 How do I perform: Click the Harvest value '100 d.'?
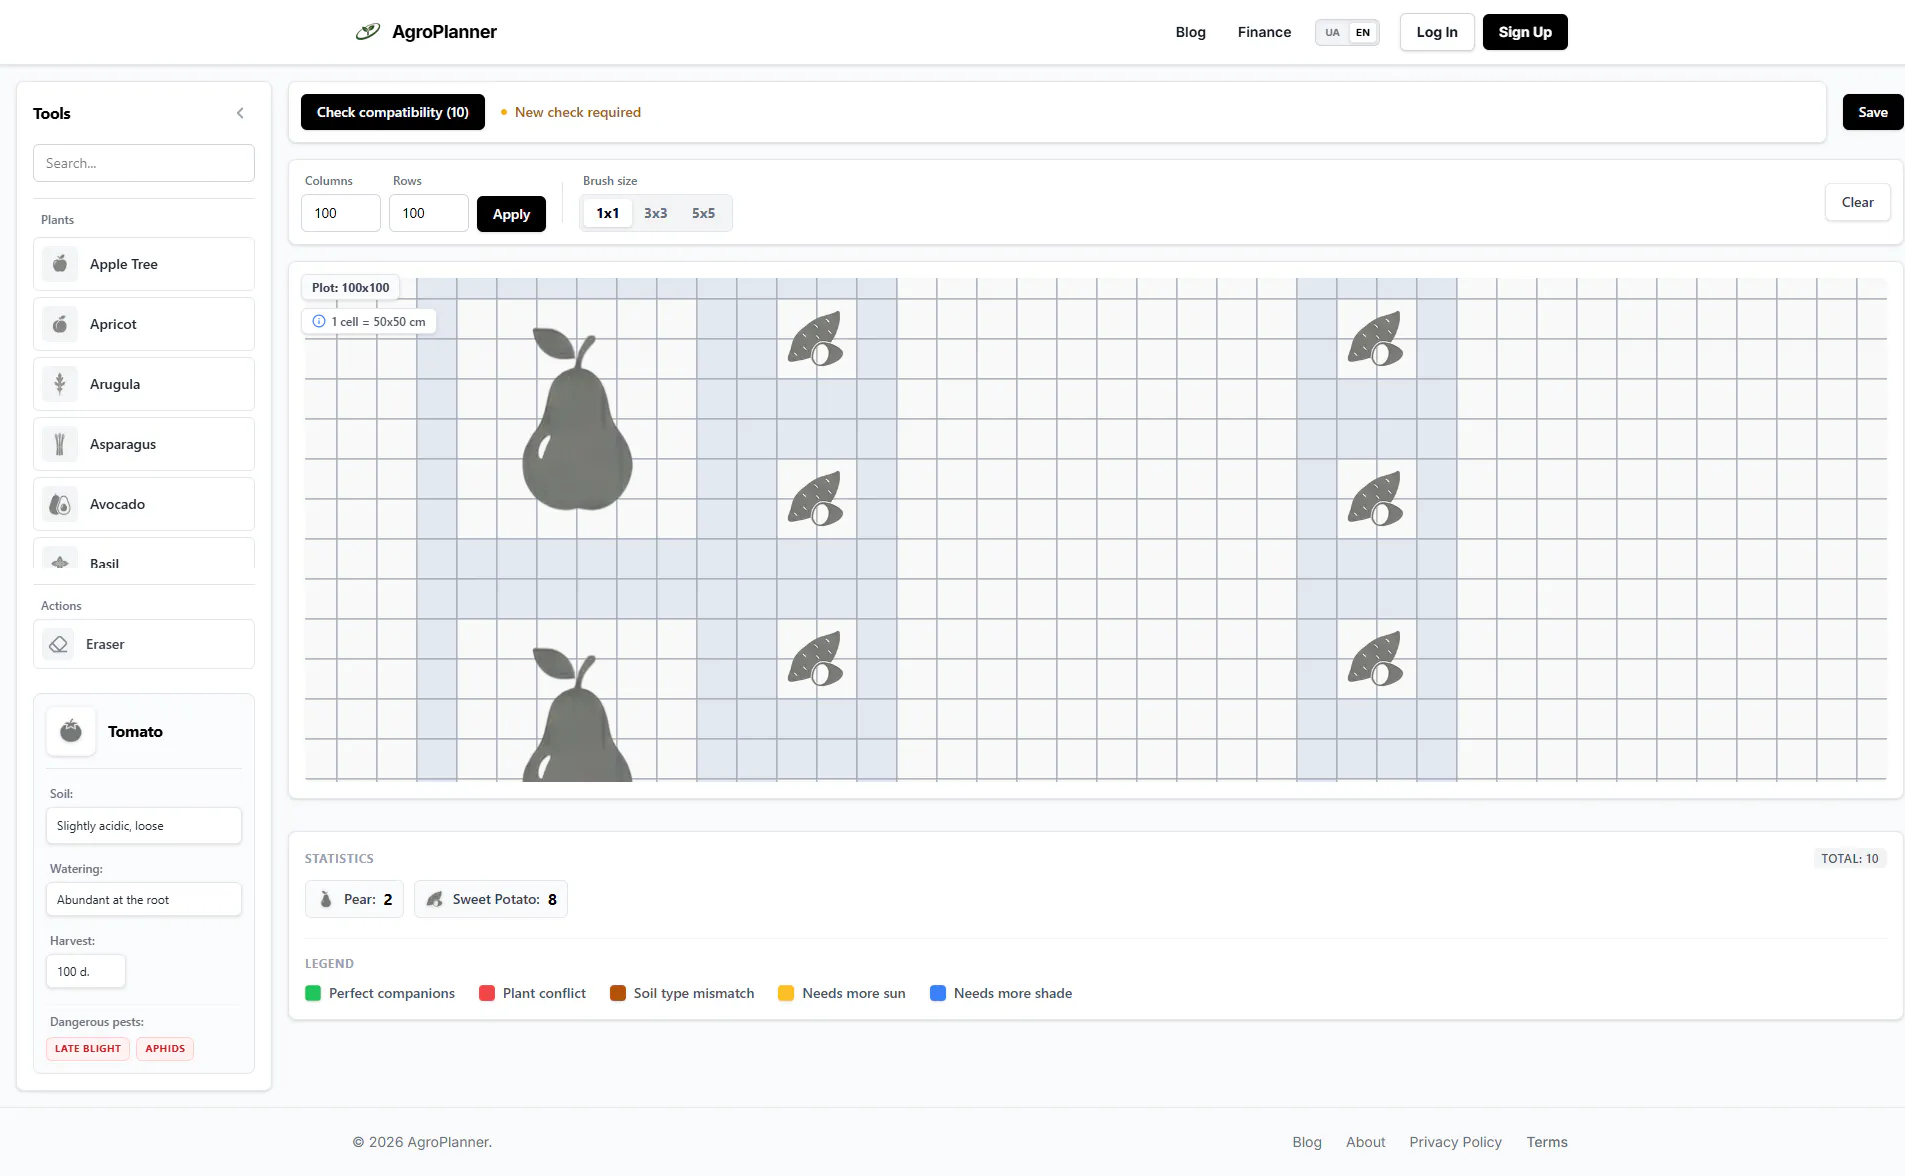pyautogui.click(x=86, y=971)
